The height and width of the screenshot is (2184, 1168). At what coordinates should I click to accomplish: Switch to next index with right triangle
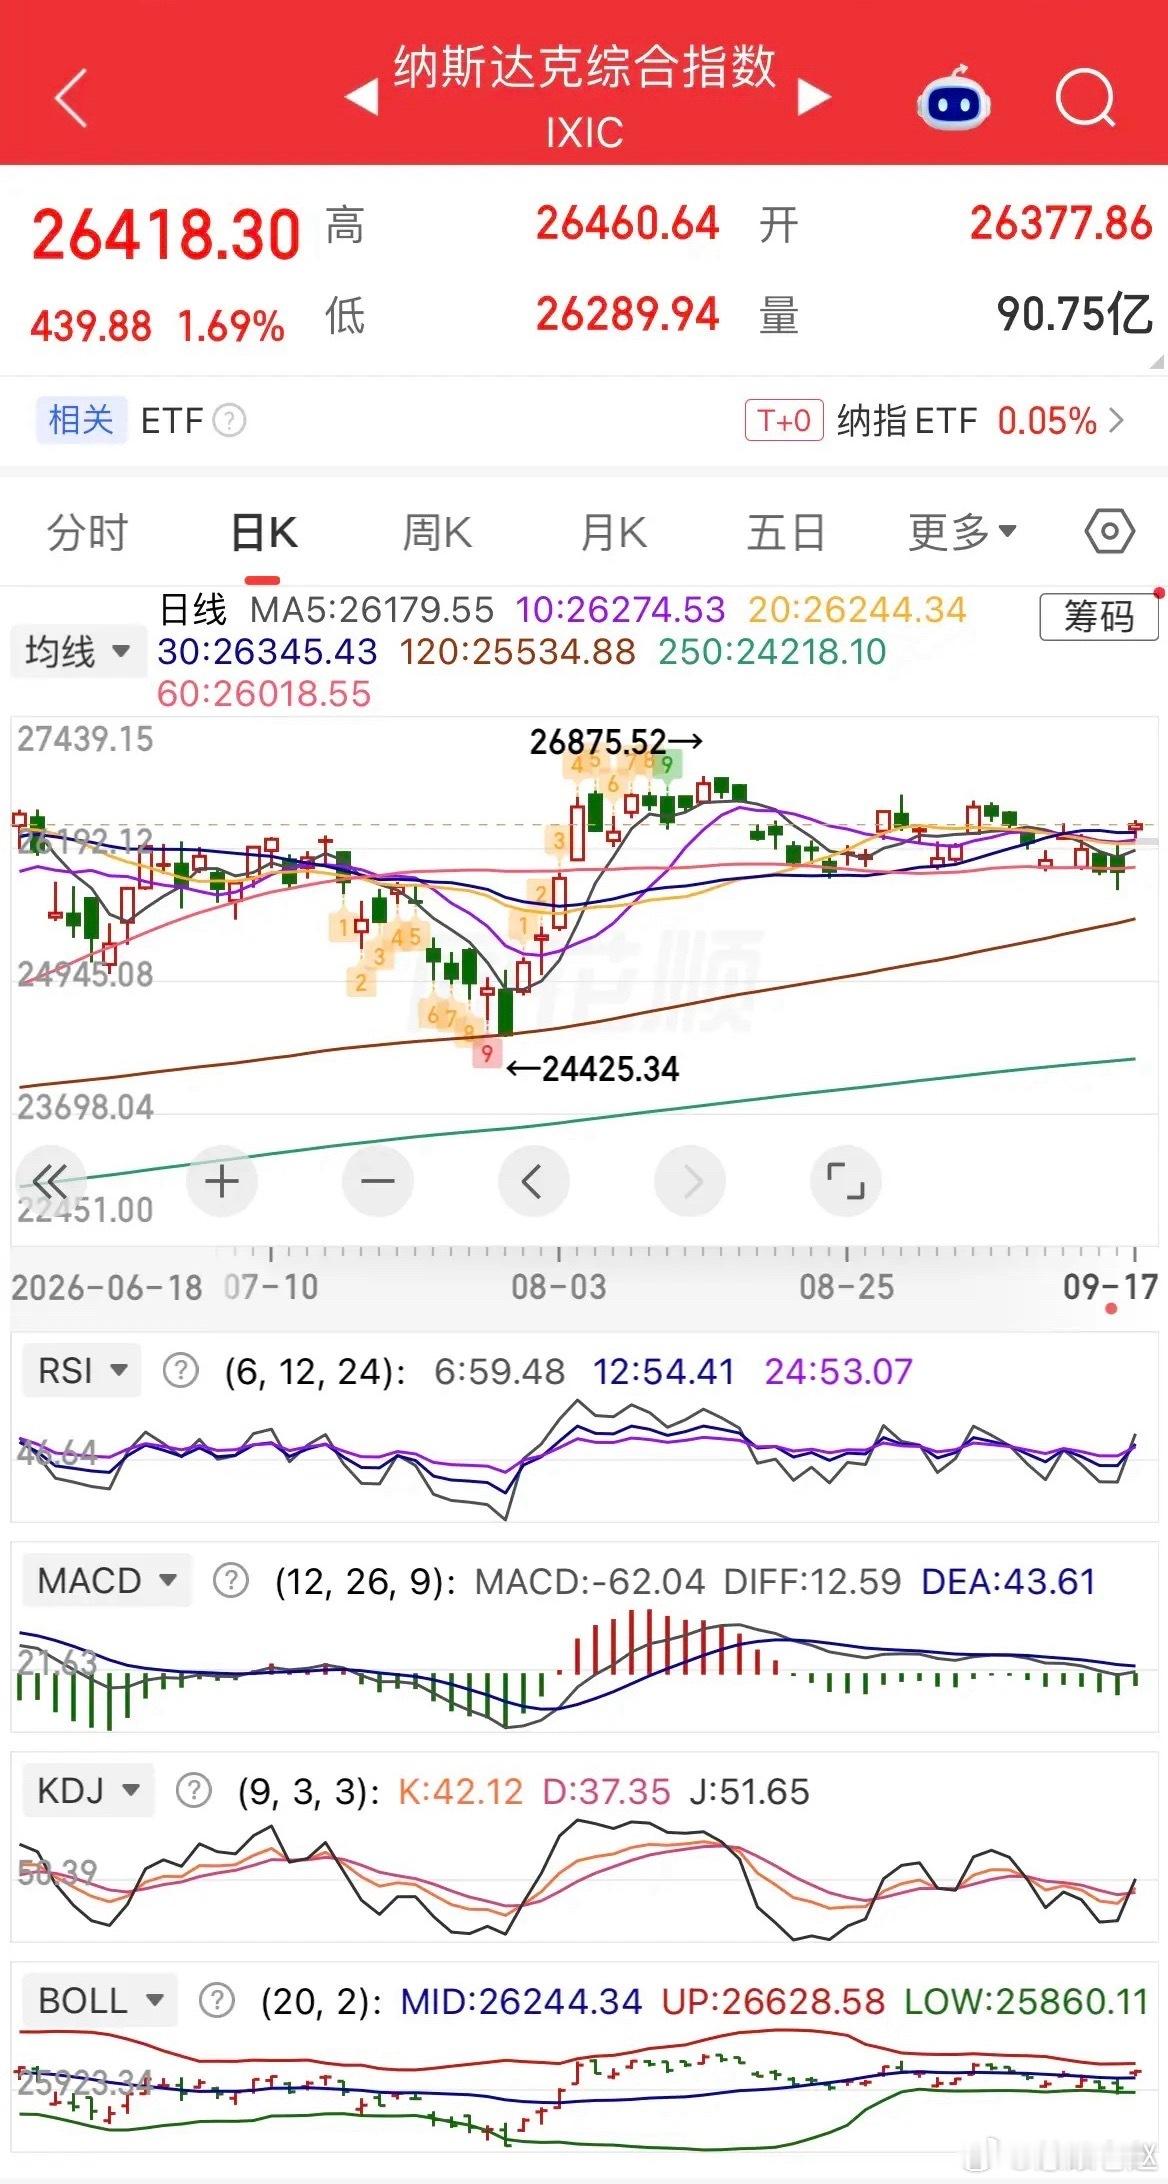pyautogui.click(x=814, y=98)
